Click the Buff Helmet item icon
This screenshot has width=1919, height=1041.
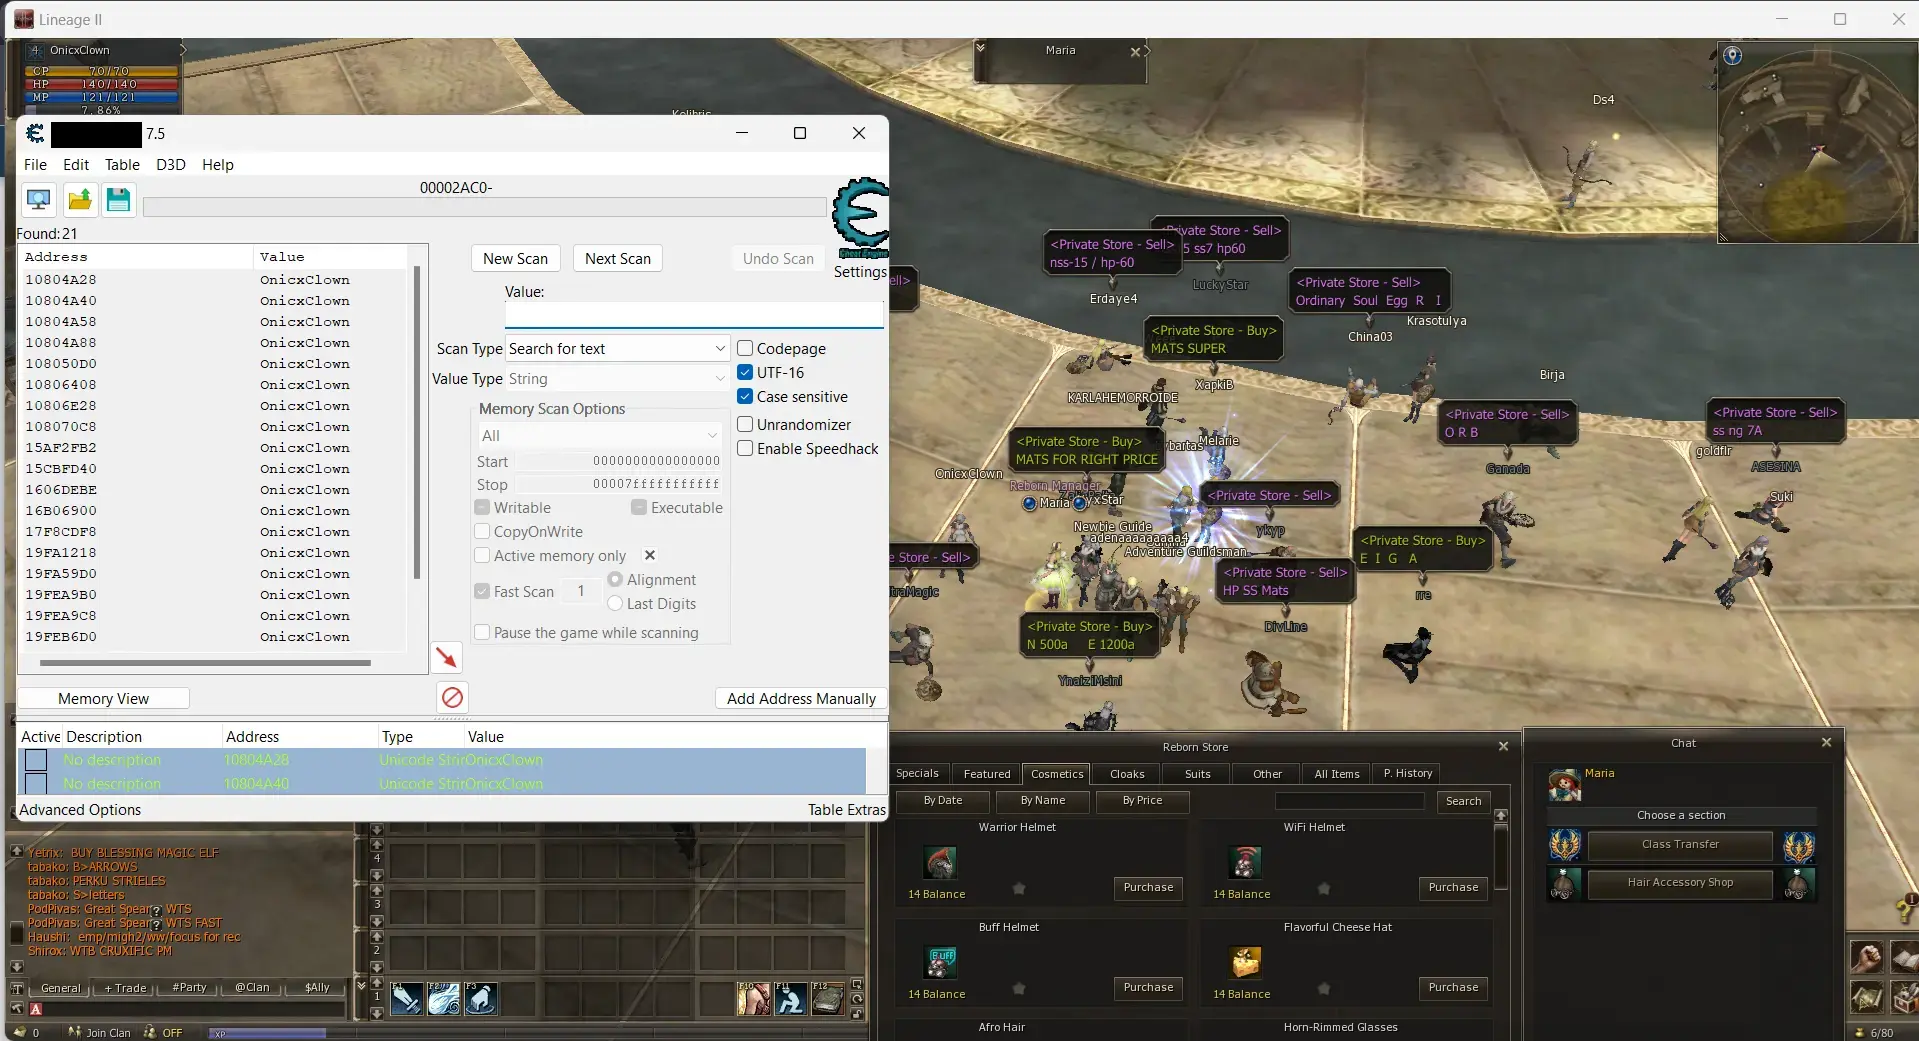(x=940, y=963)
